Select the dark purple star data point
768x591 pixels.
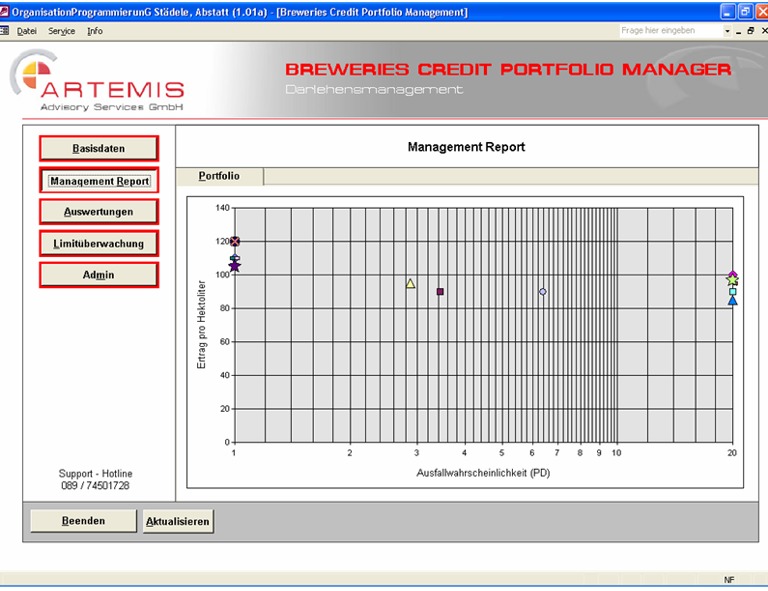[235, 266]
